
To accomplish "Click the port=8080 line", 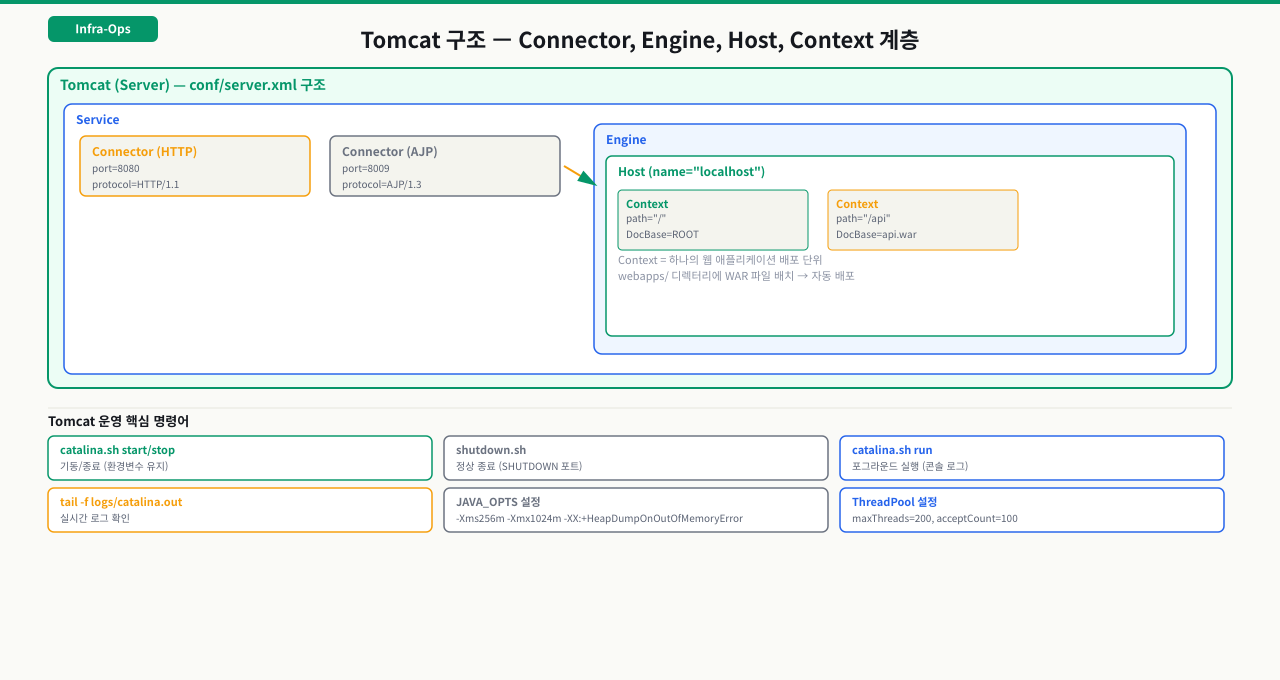I will click(x=116, y=169).
